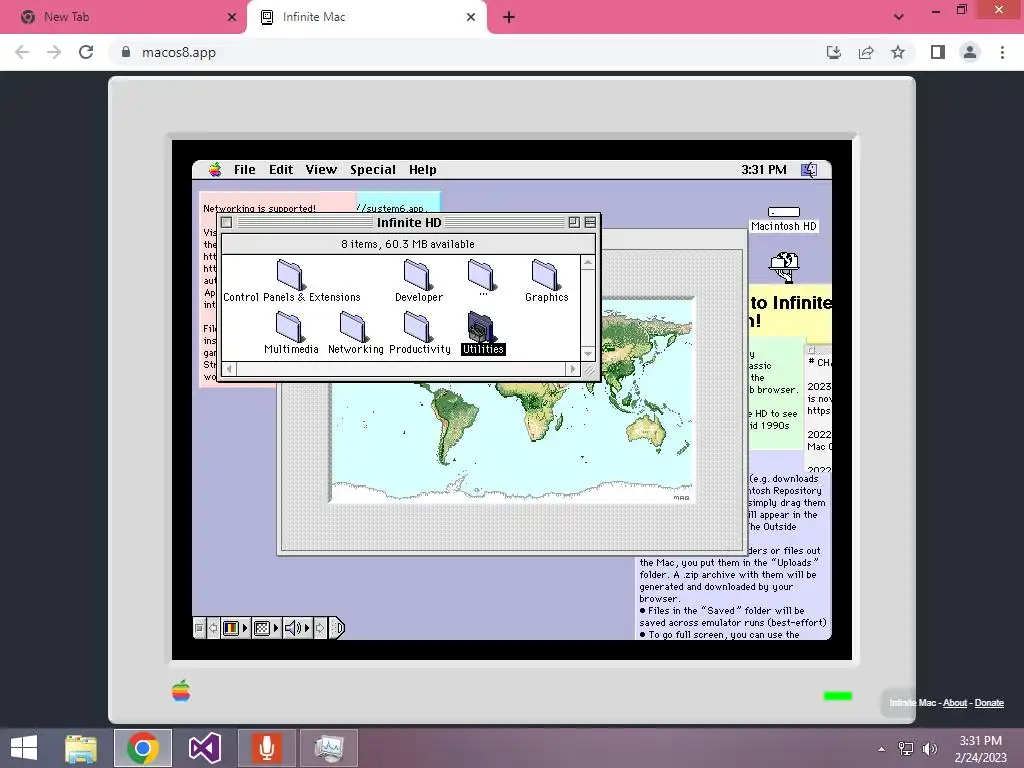Click the install app icon in address bar
Screen dimensions: 1024x768
point(834,52)
